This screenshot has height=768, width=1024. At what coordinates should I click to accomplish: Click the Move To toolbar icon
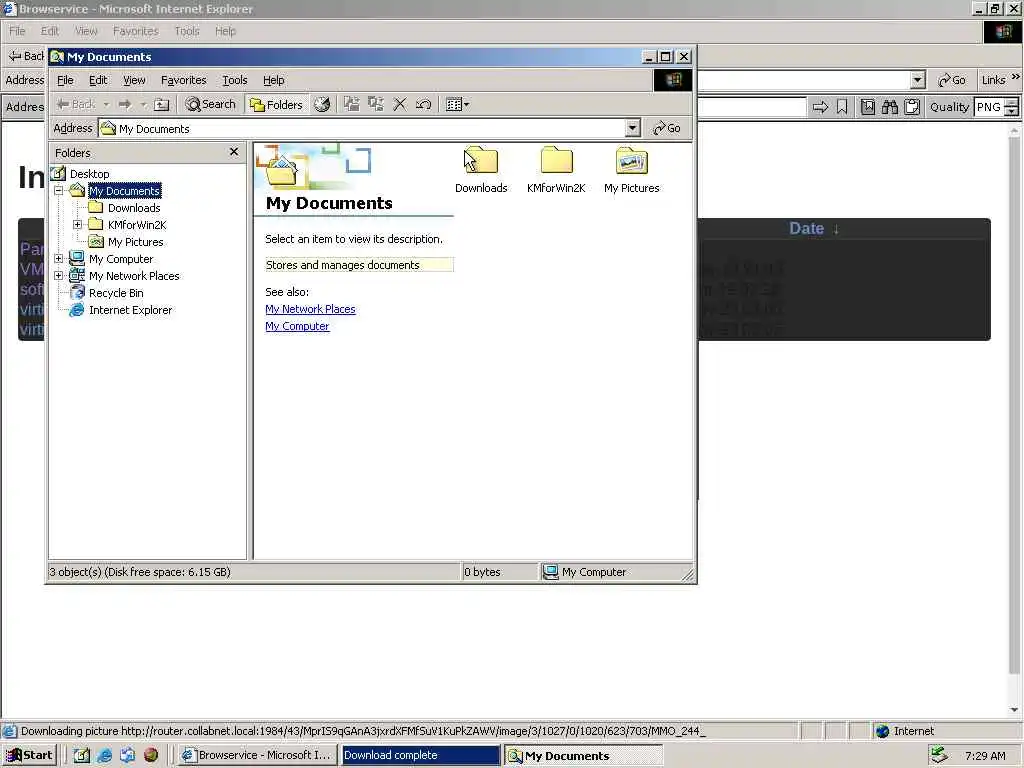pyautogui.click(x=351, y=104)
